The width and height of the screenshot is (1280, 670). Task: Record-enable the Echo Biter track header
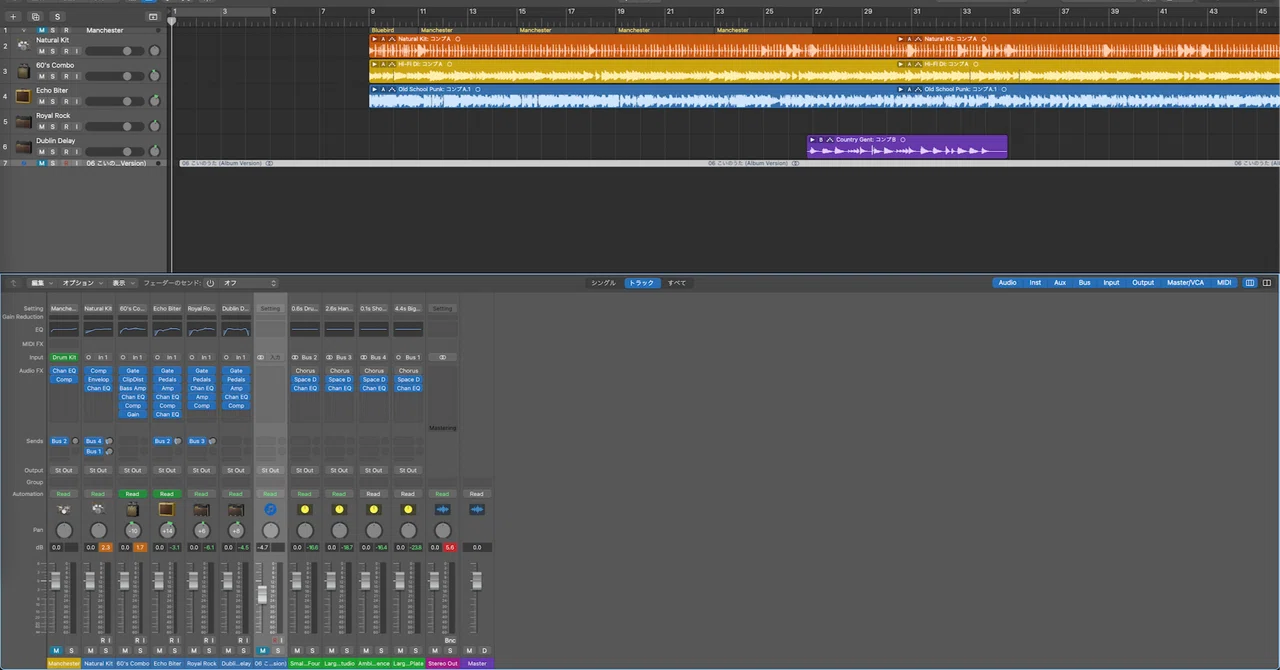tap(66, 102)
